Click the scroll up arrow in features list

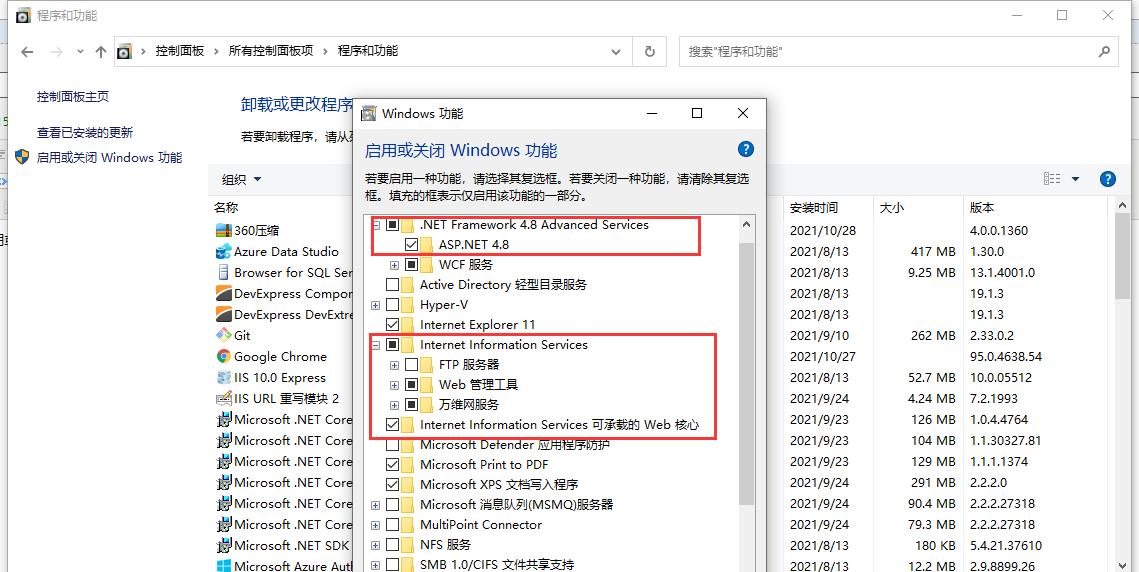[x=746, y=225]
